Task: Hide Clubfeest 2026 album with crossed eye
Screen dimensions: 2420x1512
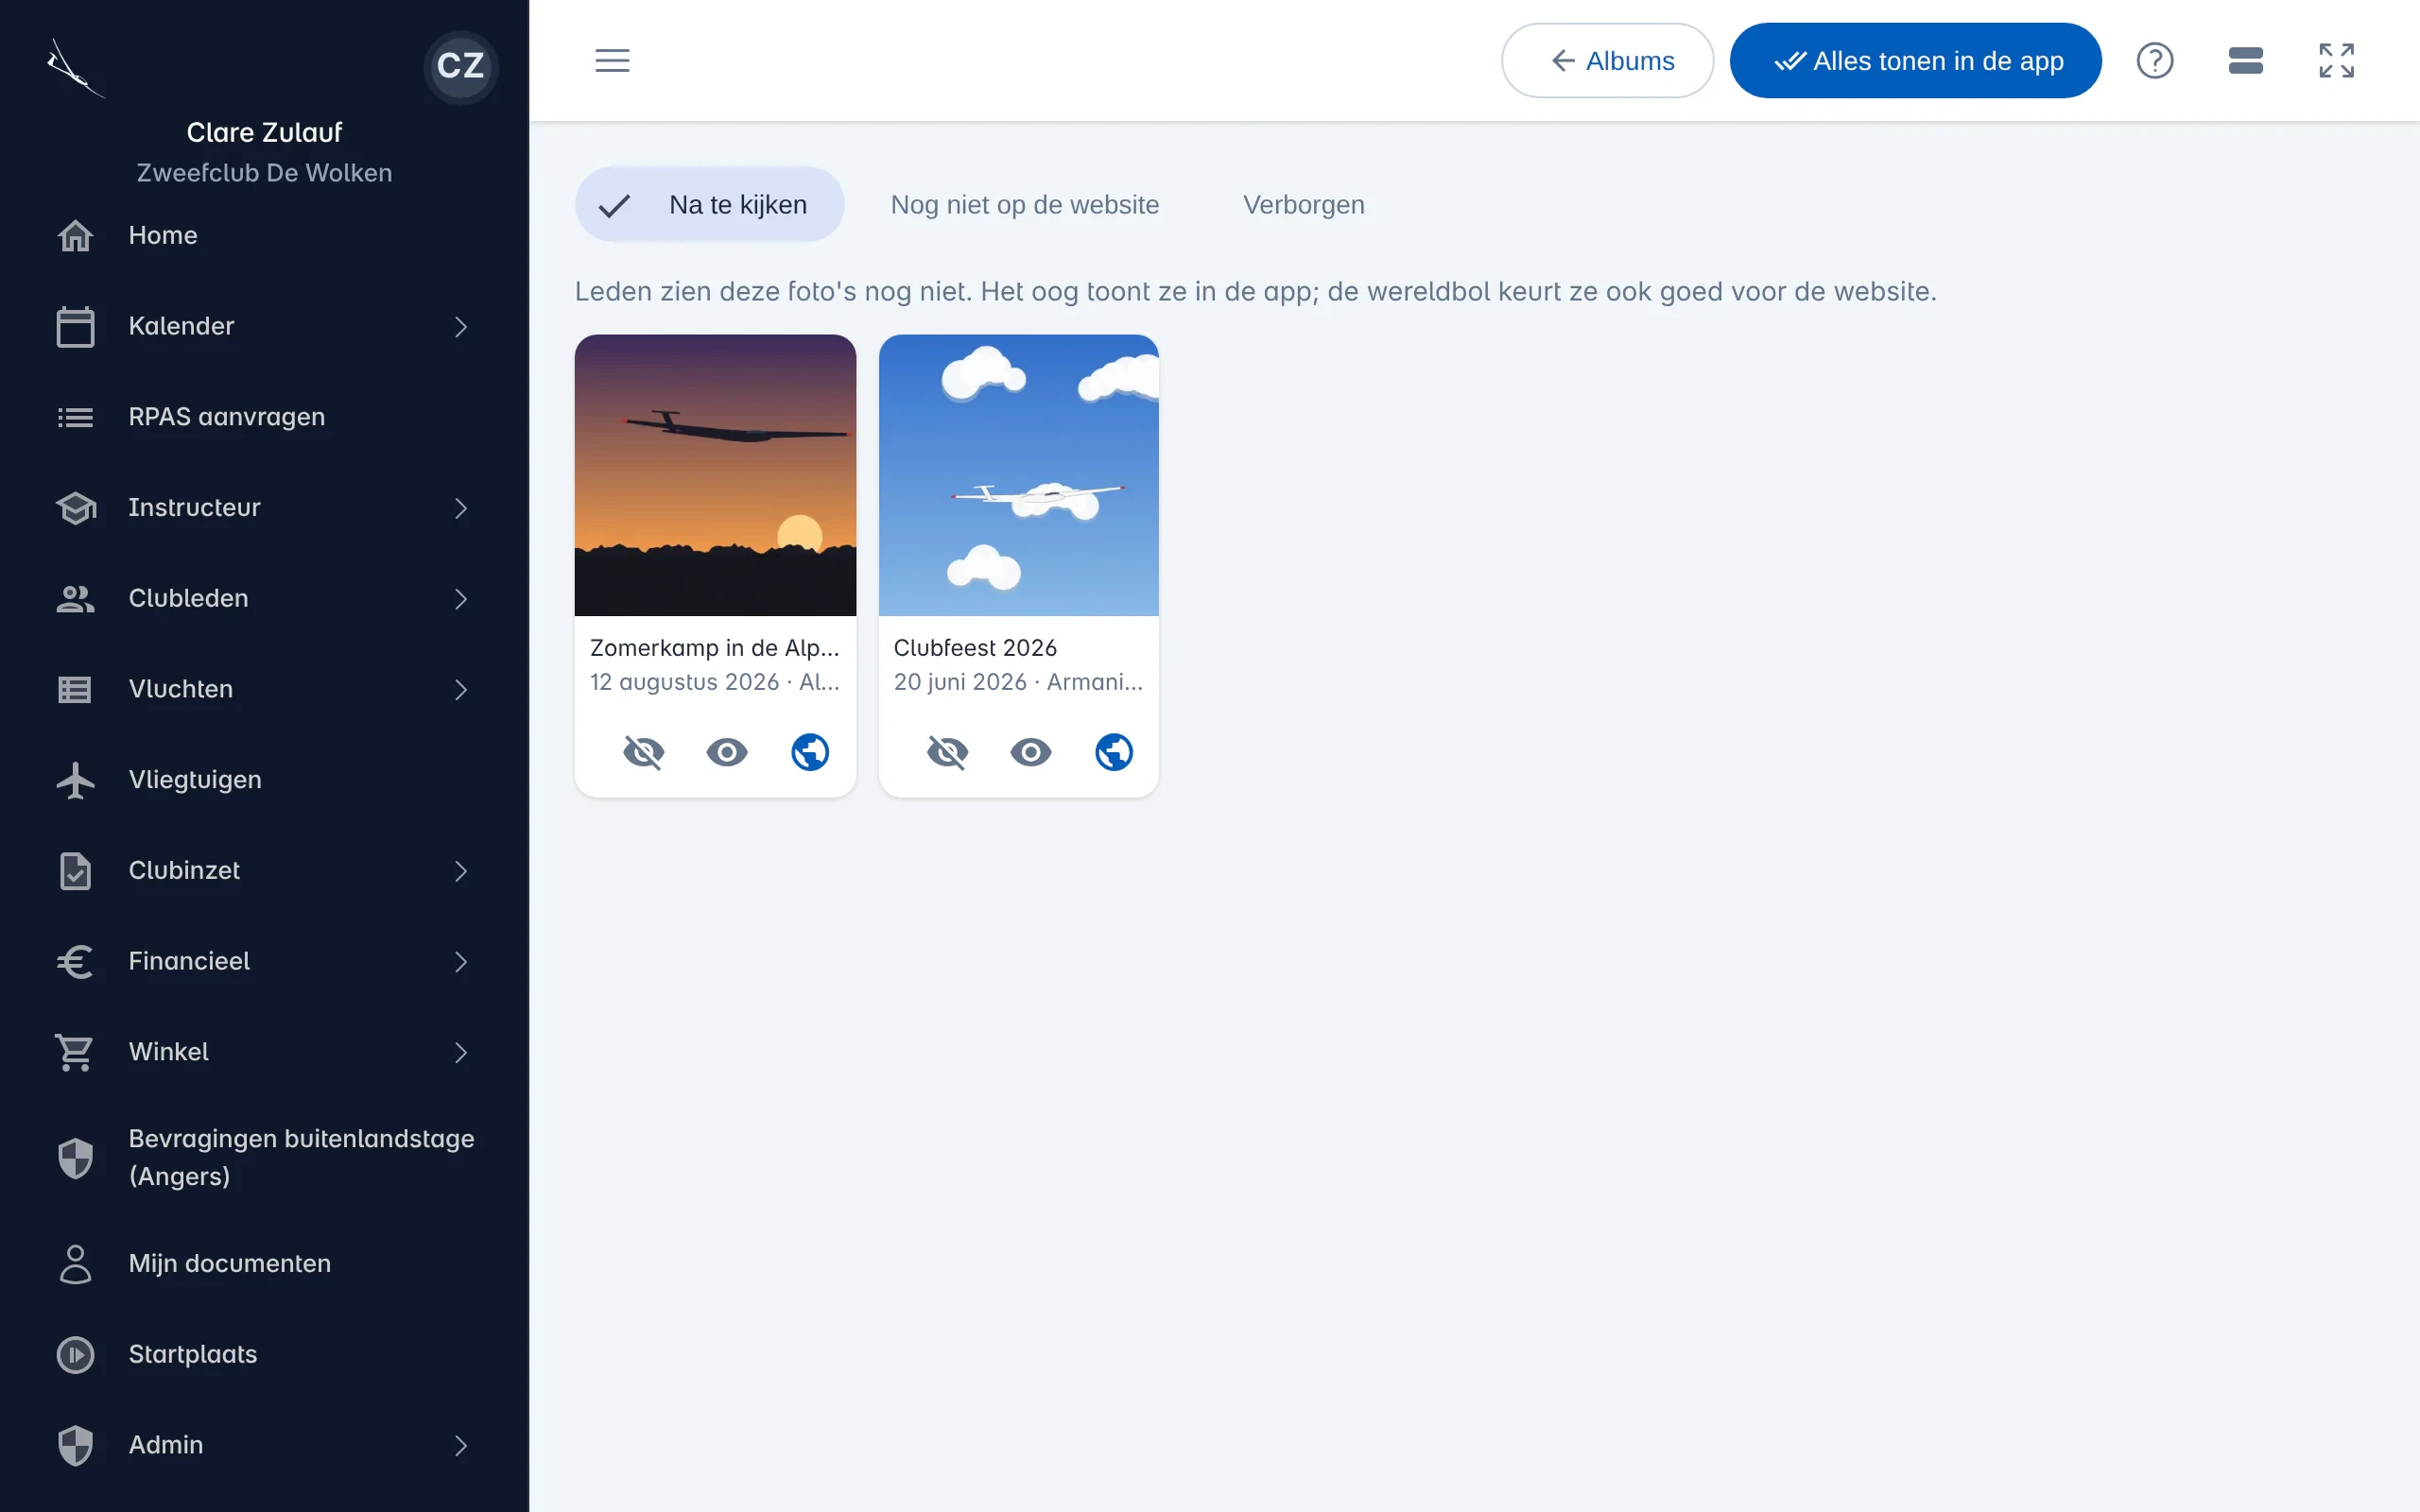Action: click(947, 752)
